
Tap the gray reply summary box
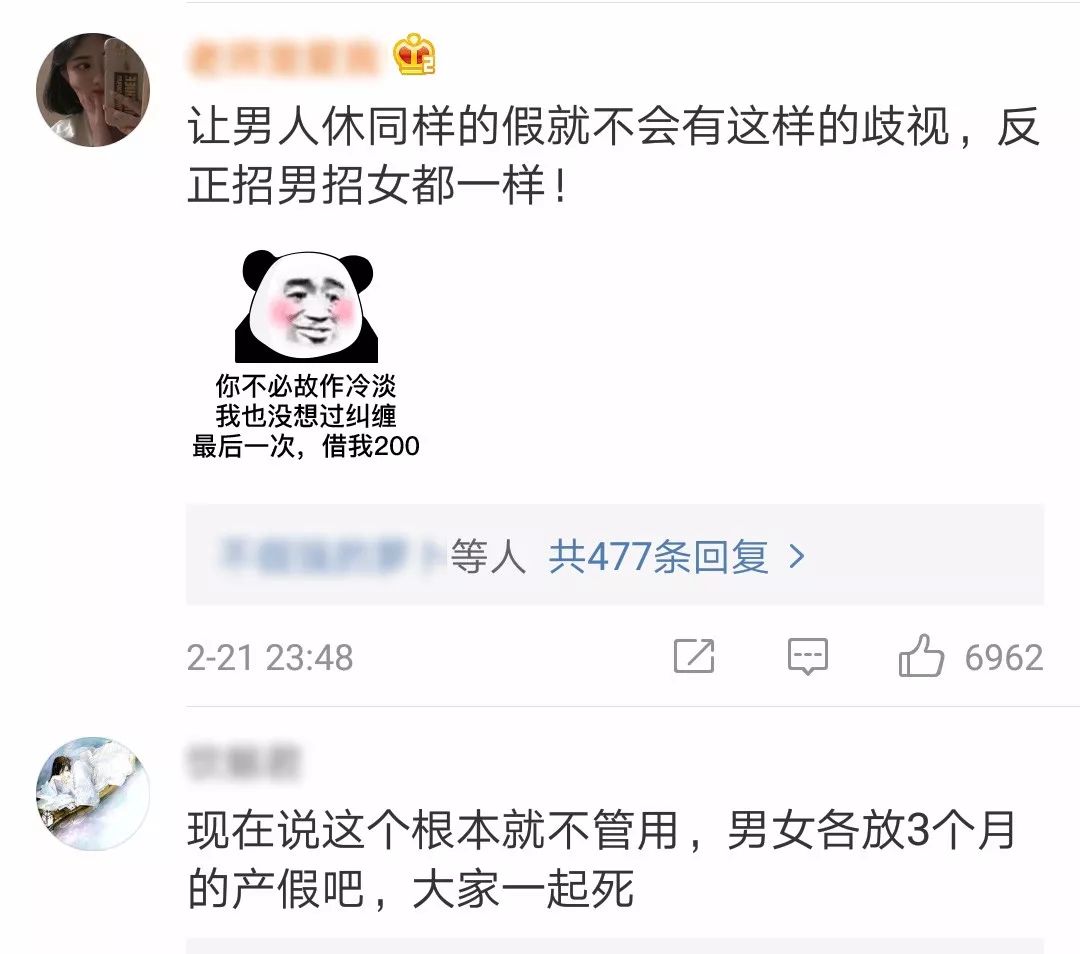click(x=615, y=554)
